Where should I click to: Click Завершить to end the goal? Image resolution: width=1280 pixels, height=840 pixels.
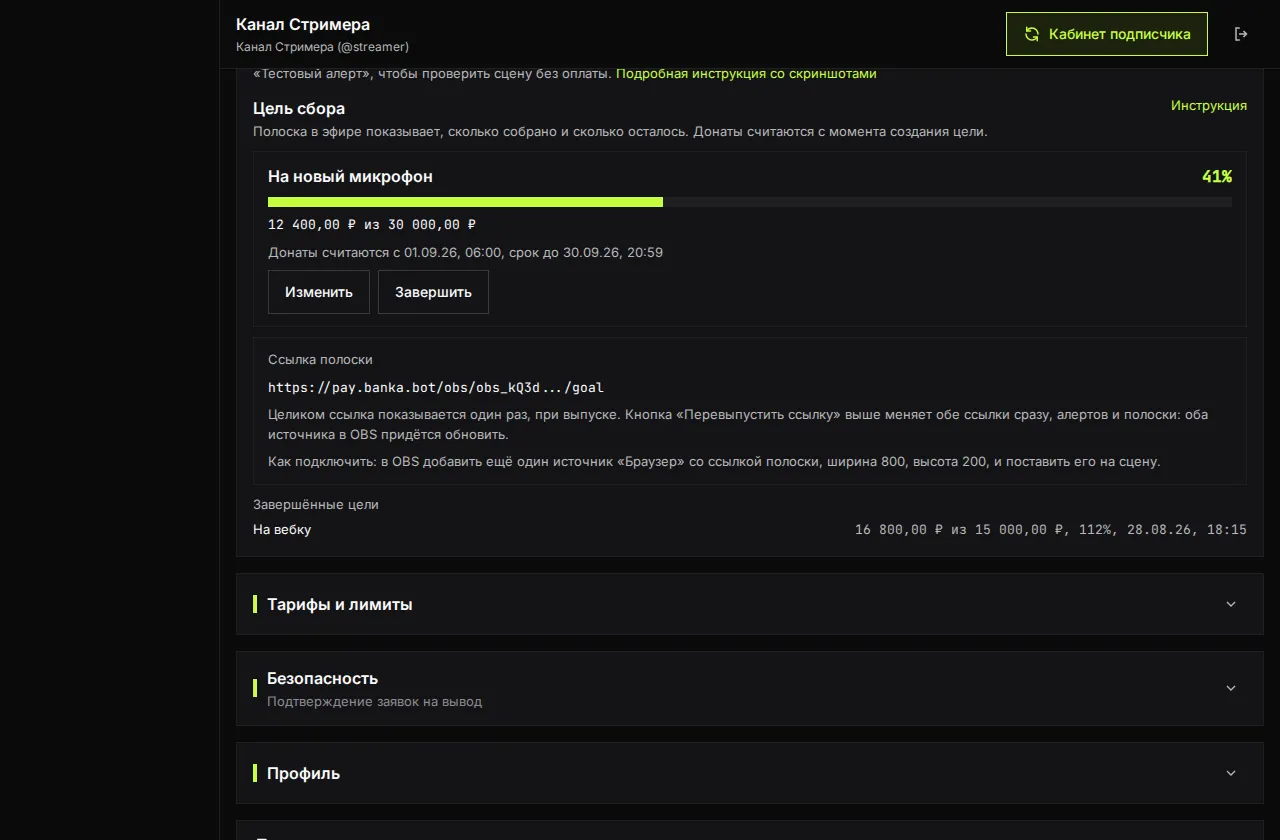[433, 292]
